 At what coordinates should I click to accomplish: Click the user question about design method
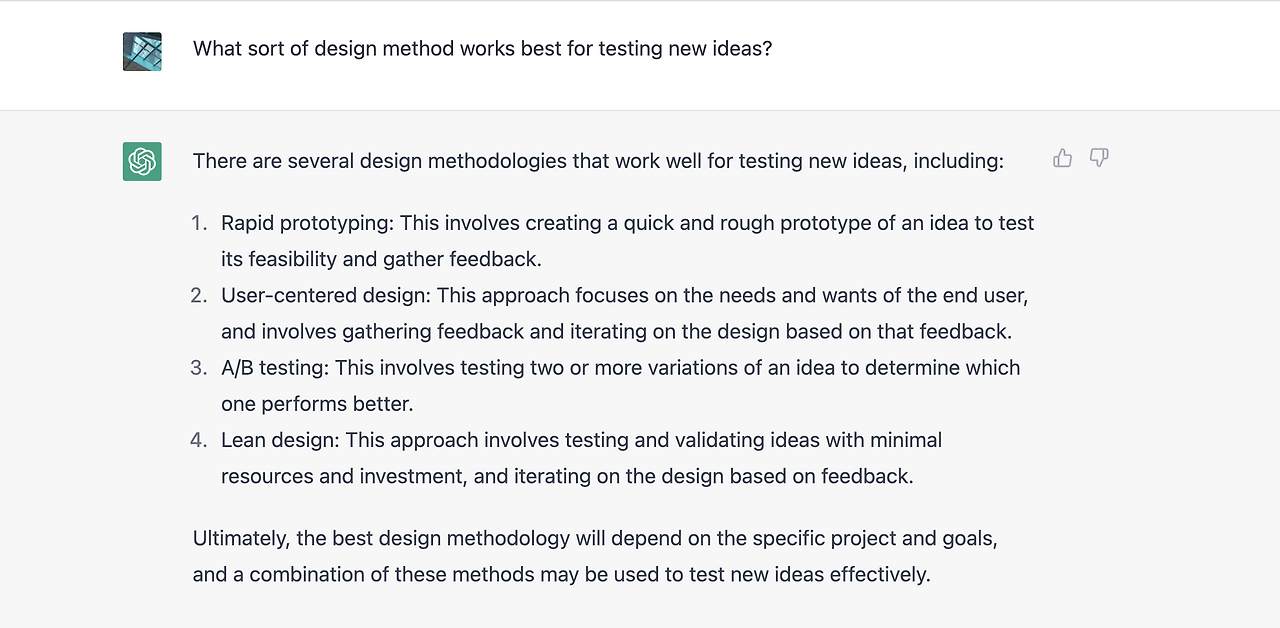pos(482,48)
